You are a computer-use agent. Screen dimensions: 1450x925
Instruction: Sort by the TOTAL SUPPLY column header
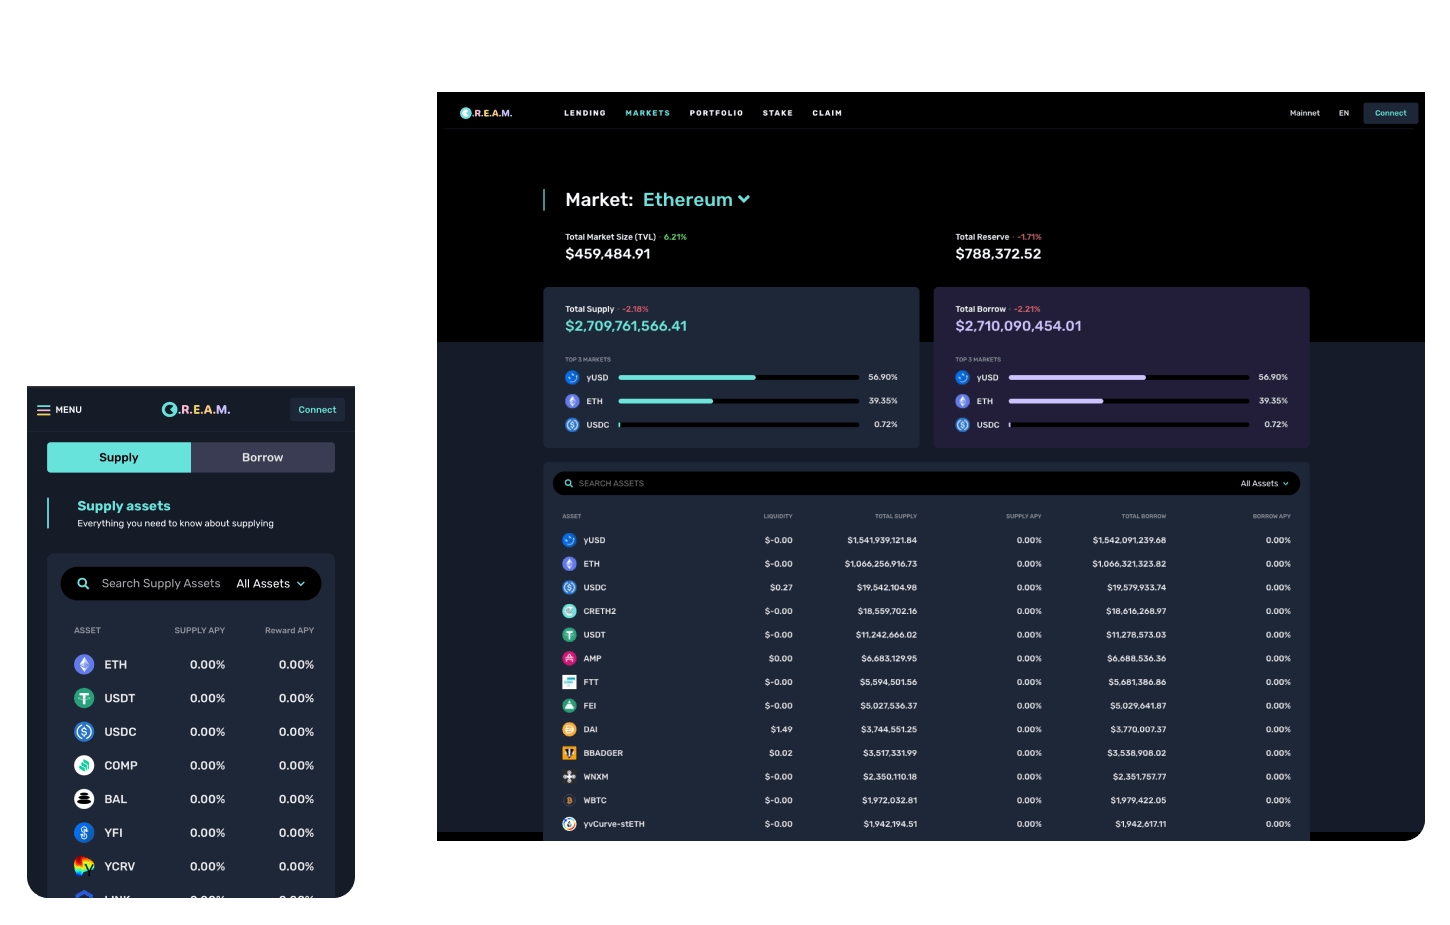point(896,516)
